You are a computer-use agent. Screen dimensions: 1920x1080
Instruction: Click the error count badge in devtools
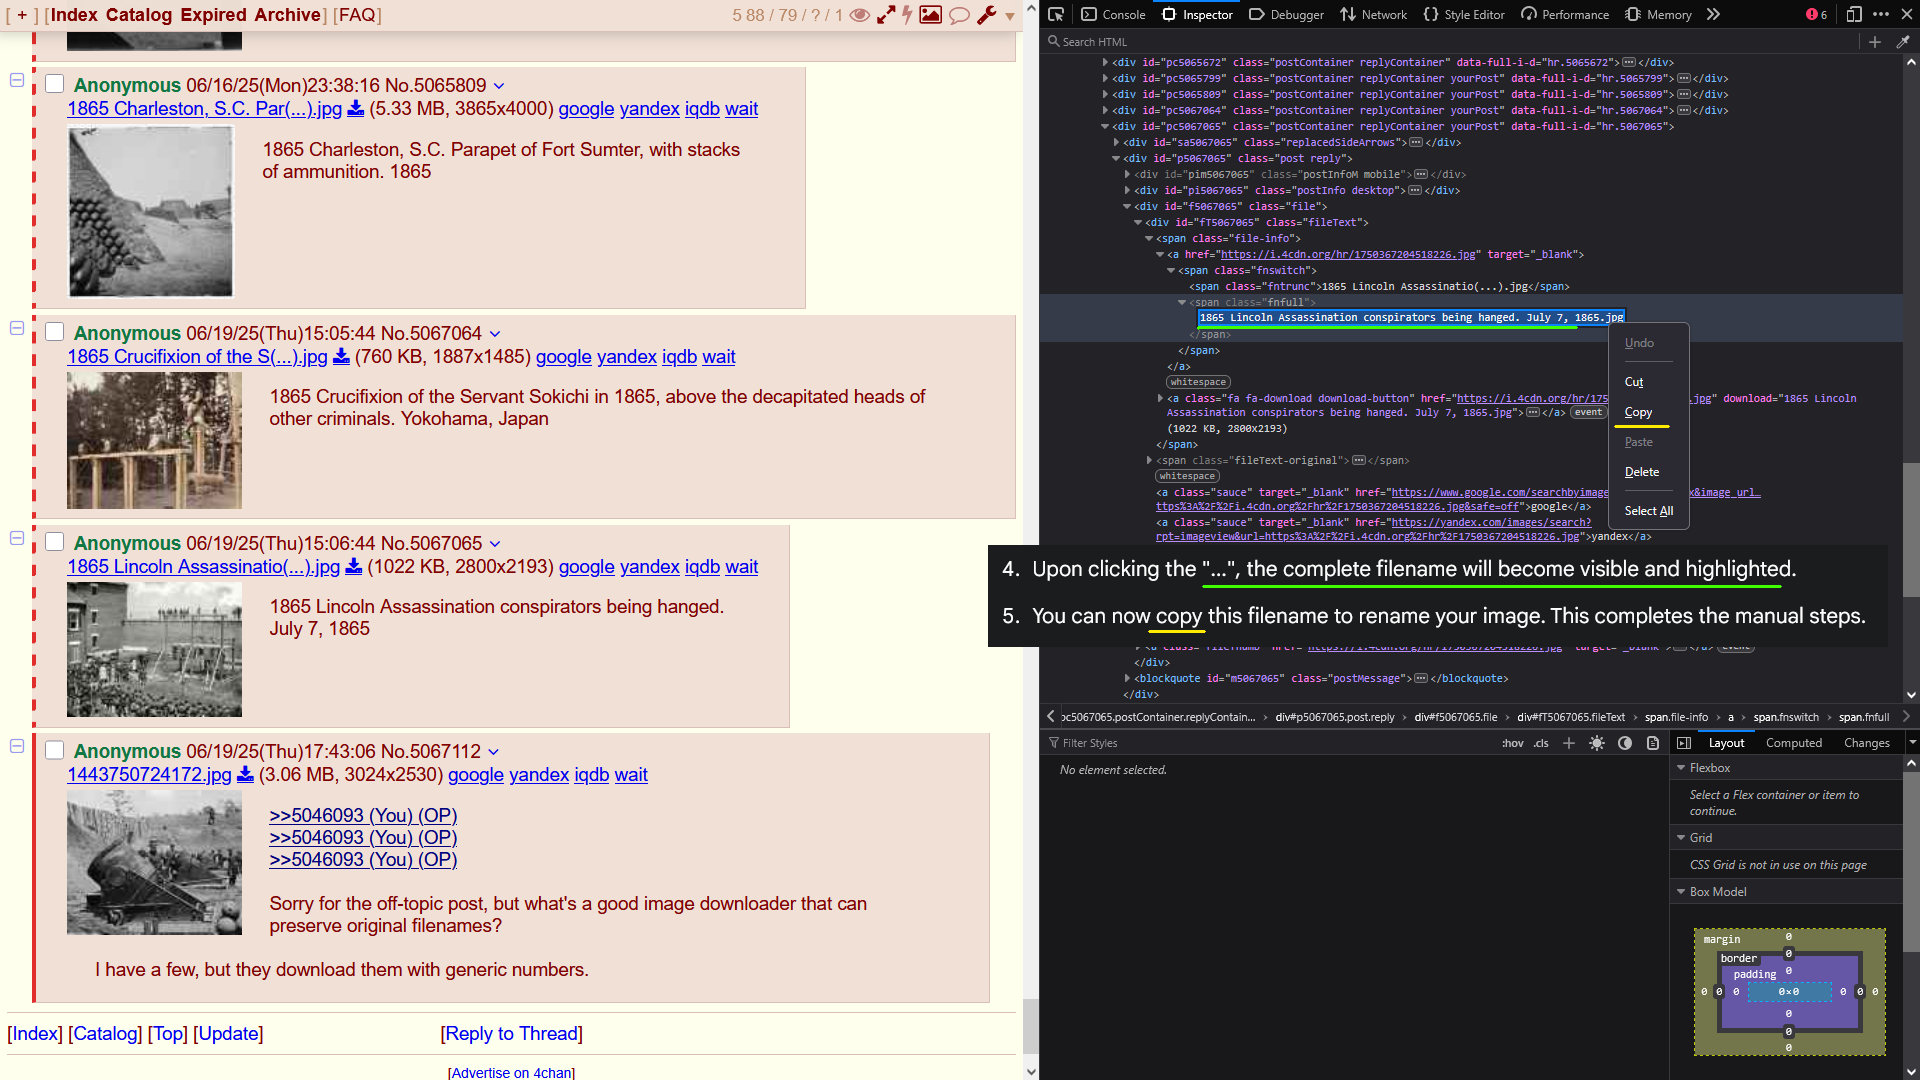1816,14
